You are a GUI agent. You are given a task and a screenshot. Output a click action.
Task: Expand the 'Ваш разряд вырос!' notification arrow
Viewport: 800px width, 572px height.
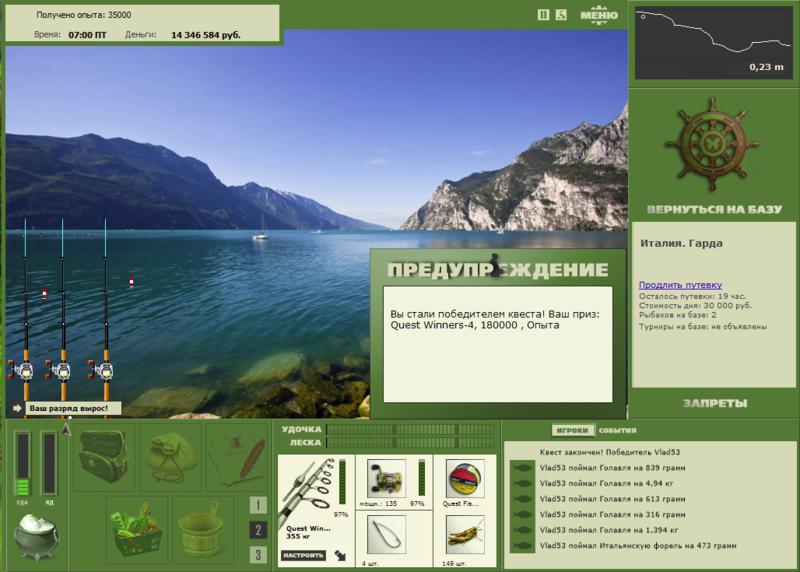click(x=17, y=408)
